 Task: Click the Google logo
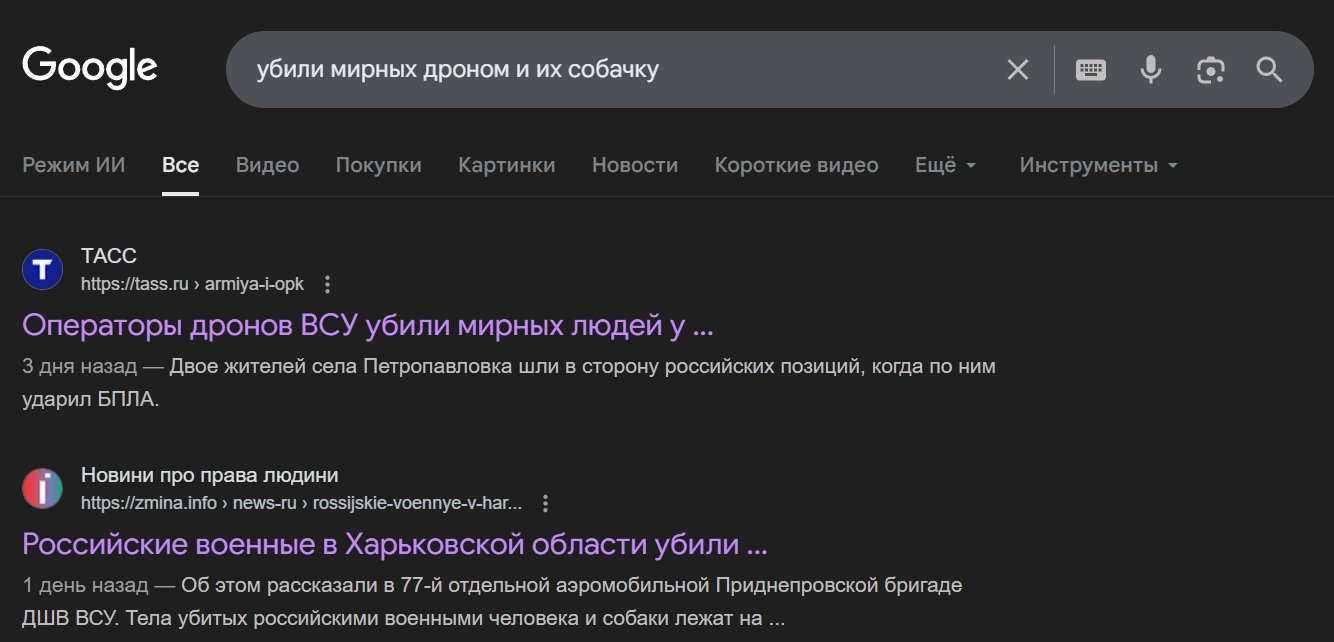click(x=90, y=68)
